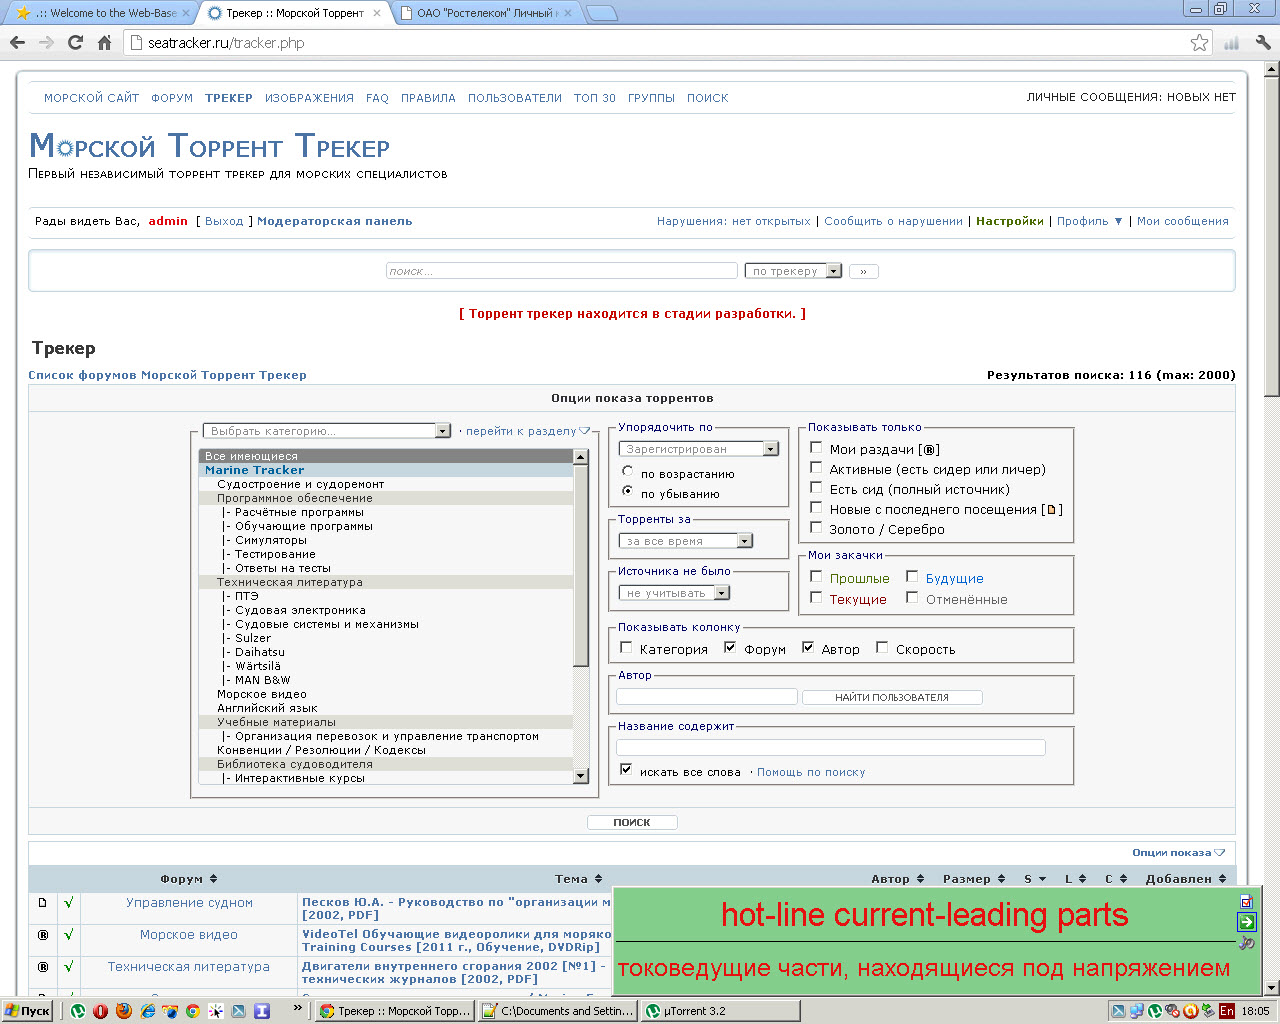Bookmark this page with the star icon
Image resolution: width=1280 pixels, height=1024 pixels.
1199,43
